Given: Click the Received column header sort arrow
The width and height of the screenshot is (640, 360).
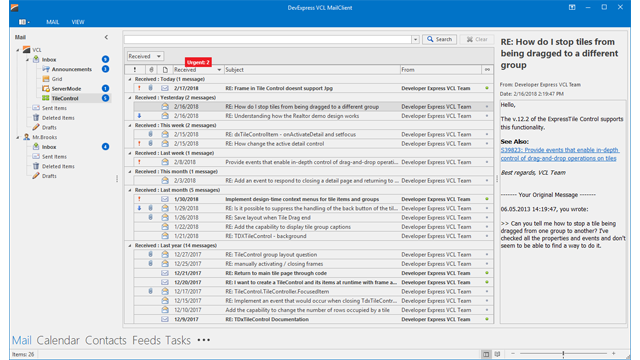Looking at the screenshot, I should pyautogui.click(x=219, y=70).
